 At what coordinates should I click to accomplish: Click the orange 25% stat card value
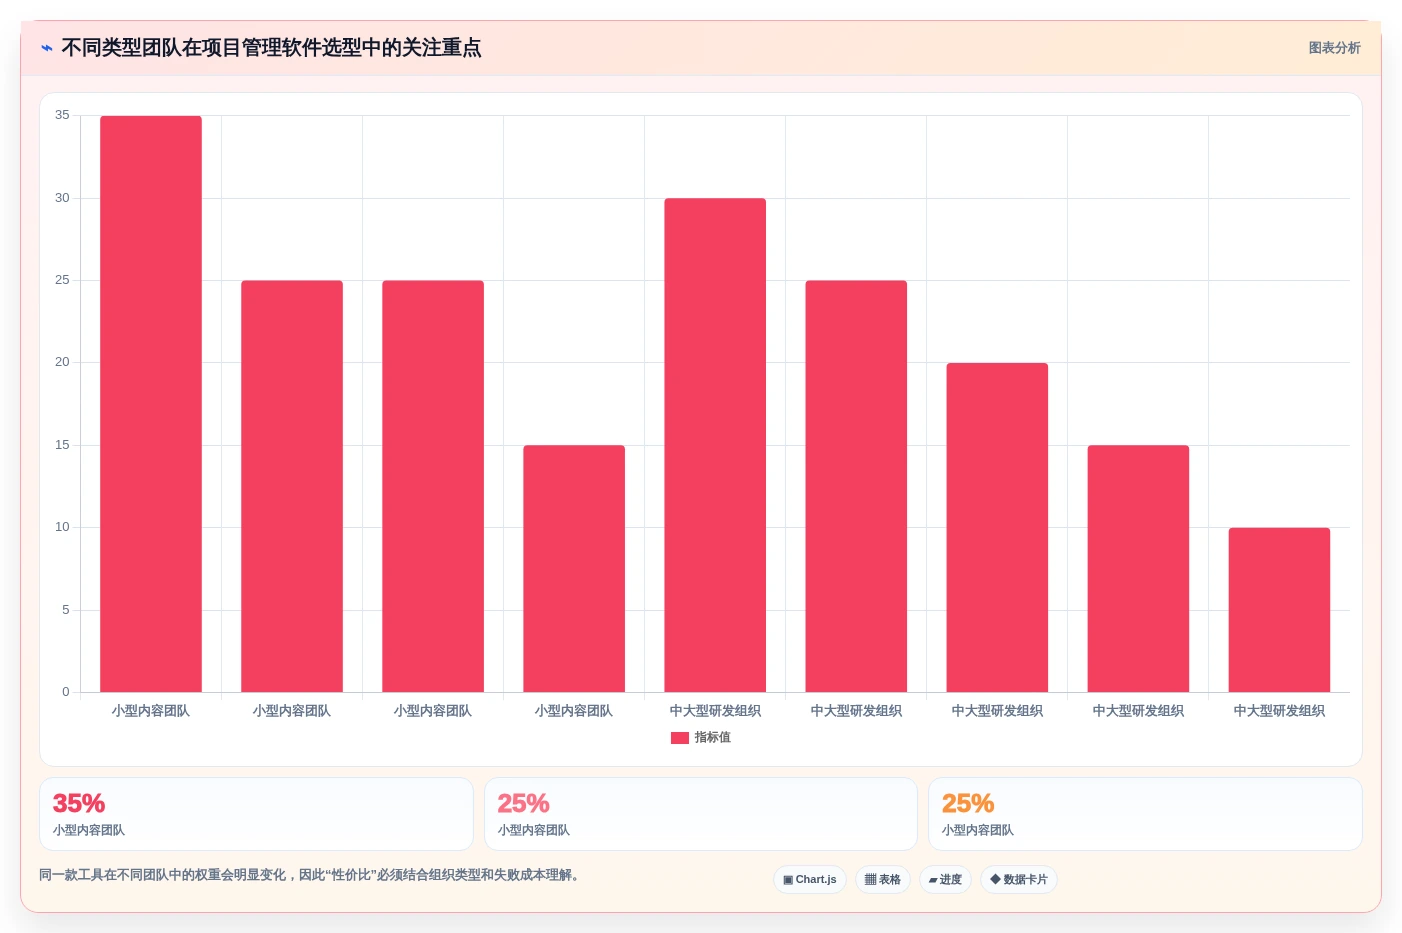tap(968, 804)
